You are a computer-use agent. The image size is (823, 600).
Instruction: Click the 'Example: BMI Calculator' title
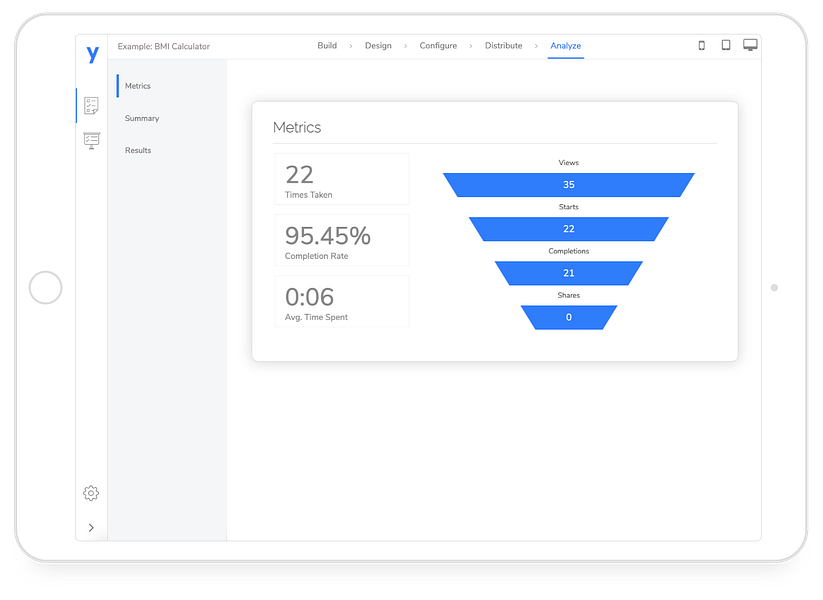[163, 46]
